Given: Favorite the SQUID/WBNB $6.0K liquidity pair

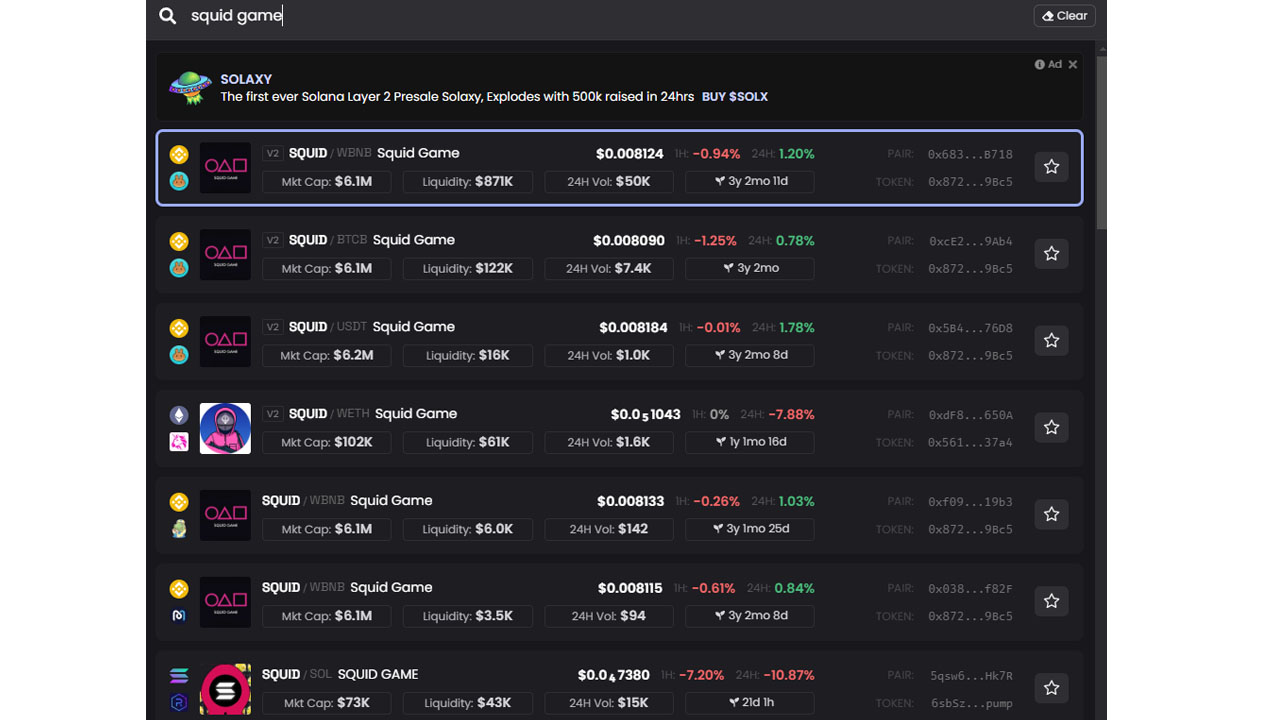Looking at the screenshot, I should coord(1051,515).
